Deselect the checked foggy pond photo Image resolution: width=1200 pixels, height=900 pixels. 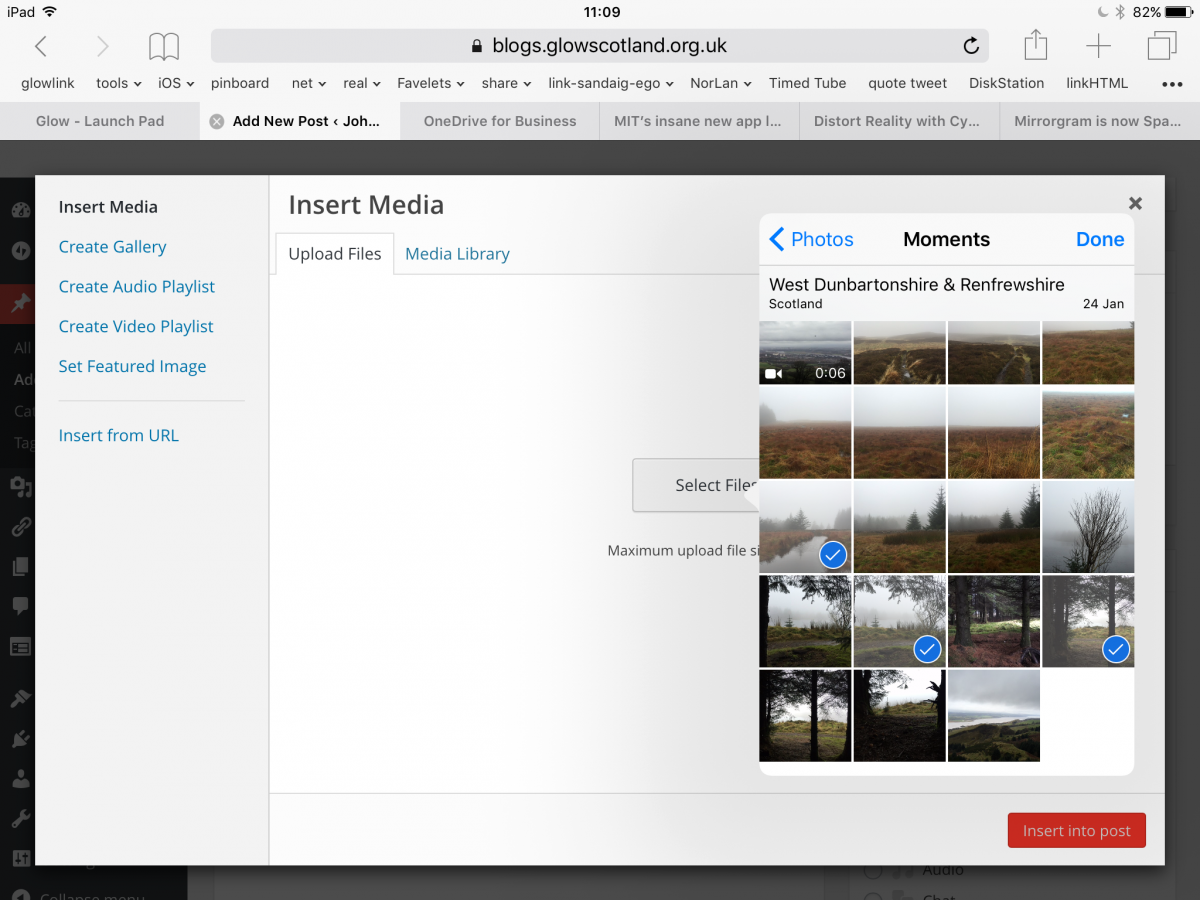coord(805,527)
